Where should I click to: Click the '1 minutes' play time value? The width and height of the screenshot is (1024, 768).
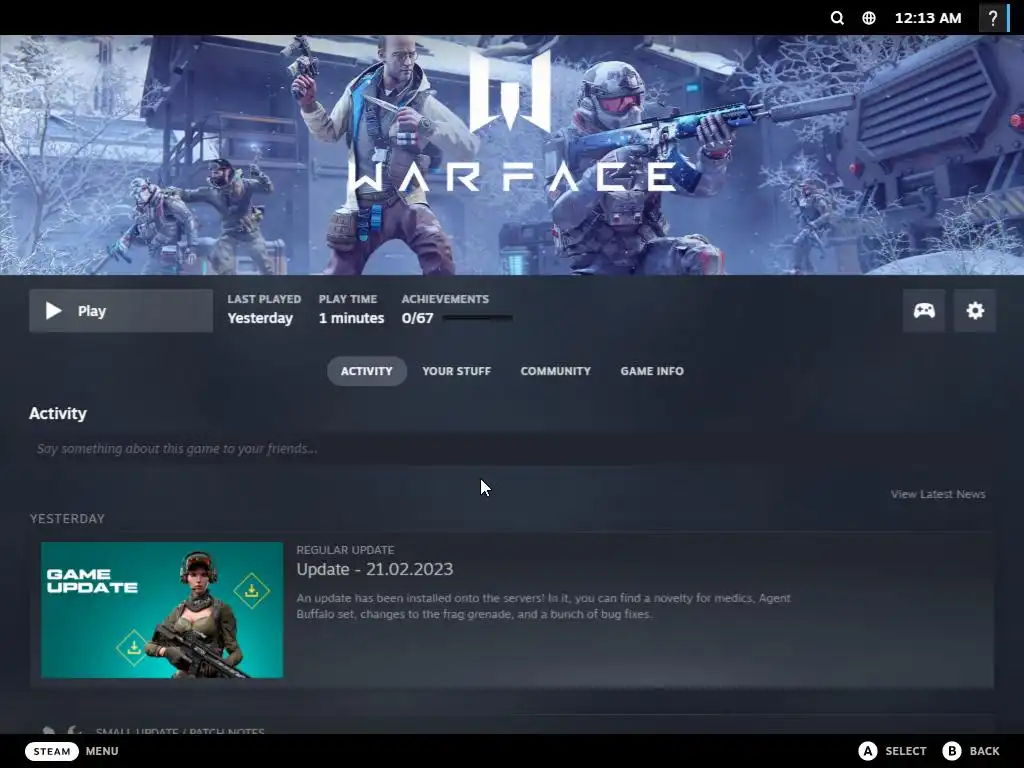click(x=351, y=318)
